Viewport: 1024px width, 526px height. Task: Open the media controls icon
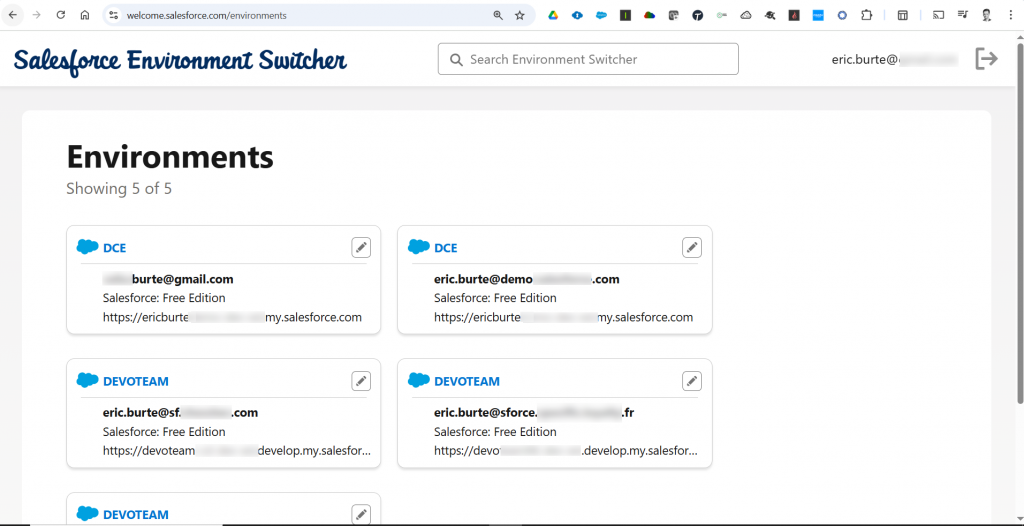coord(963,15)
